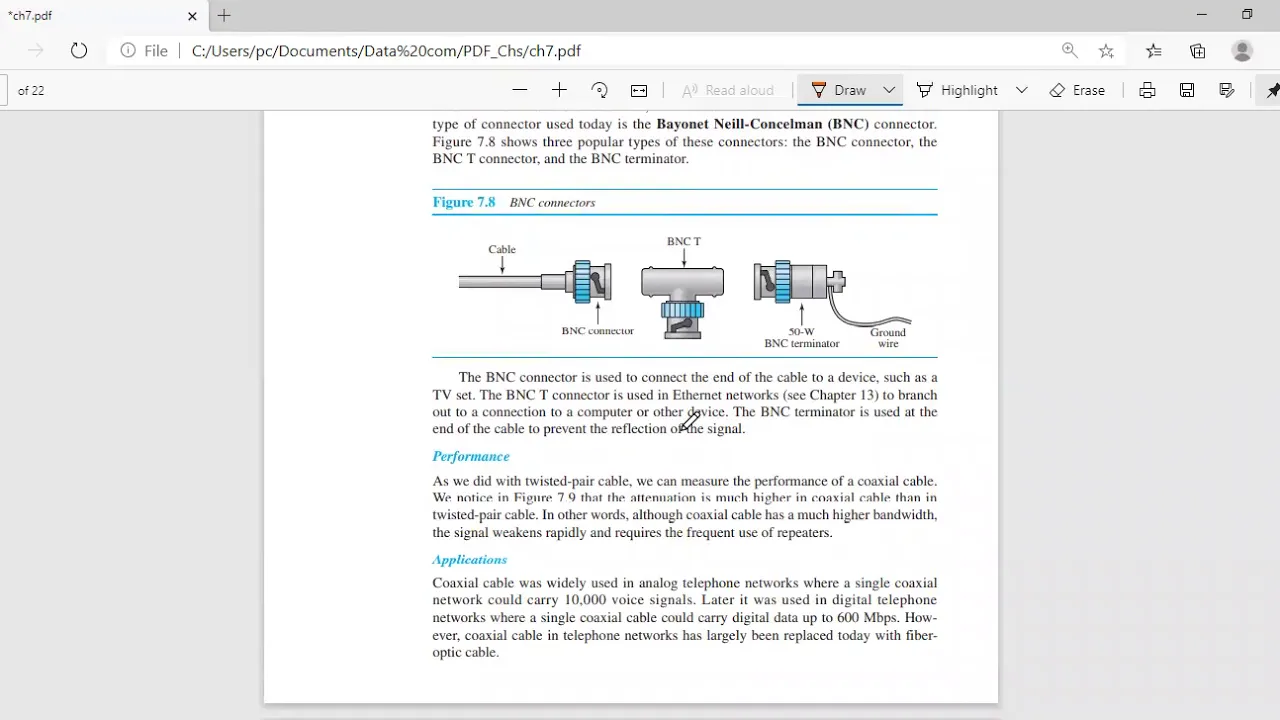The height and width of the screenshot is (720, 1280).
Task: Pin the PDF toolbar
Action: coord(1272,90)
